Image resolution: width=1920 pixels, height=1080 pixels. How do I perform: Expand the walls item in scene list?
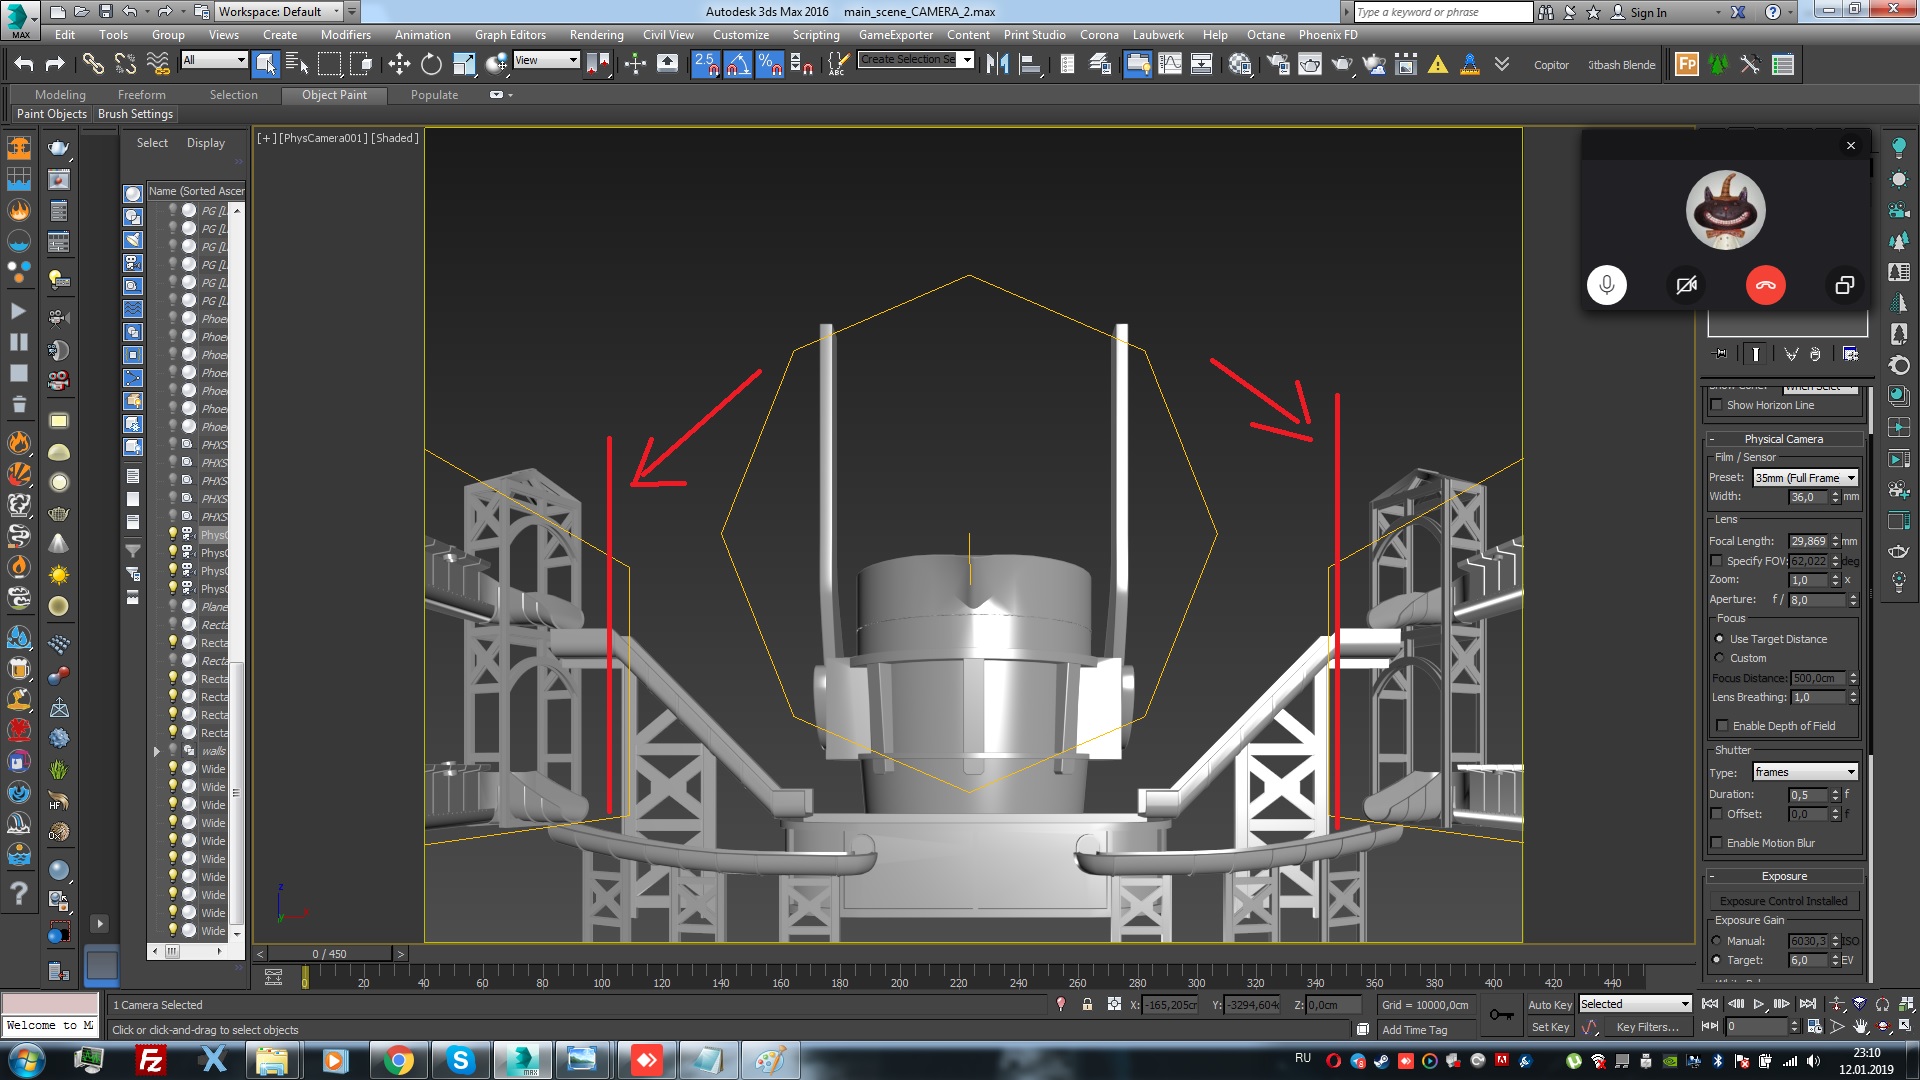click(x=157, y=751)
